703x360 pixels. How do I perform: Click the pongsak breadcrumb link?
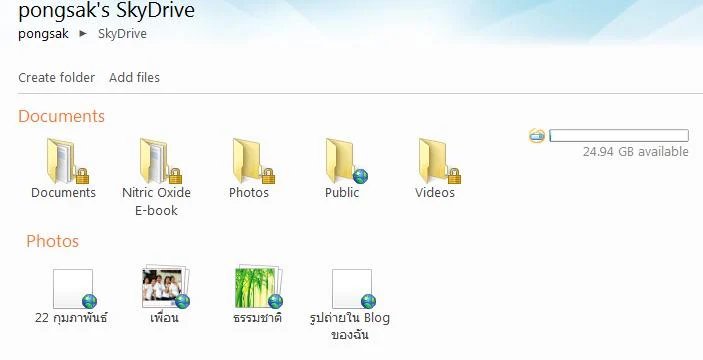point(43,34)
